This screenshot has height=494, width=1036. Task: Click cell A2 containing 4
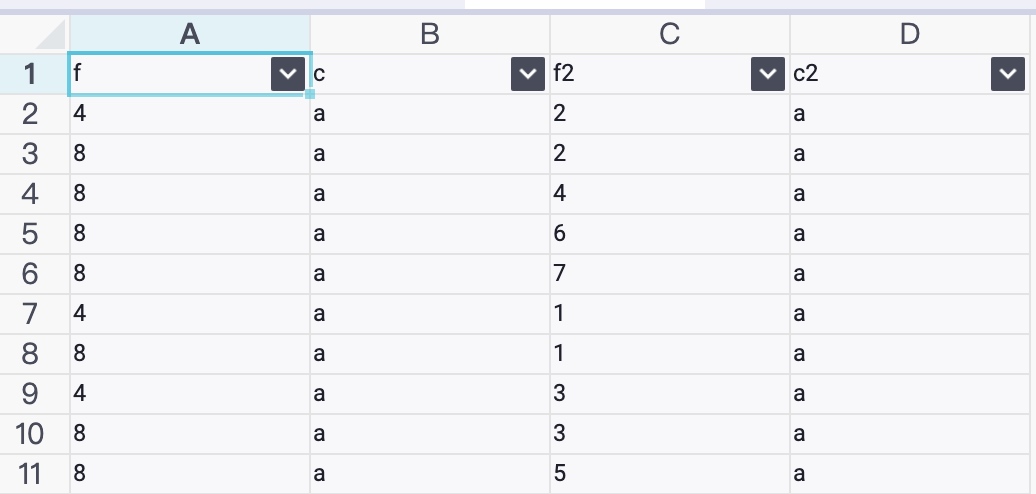[x=190, y=114]
